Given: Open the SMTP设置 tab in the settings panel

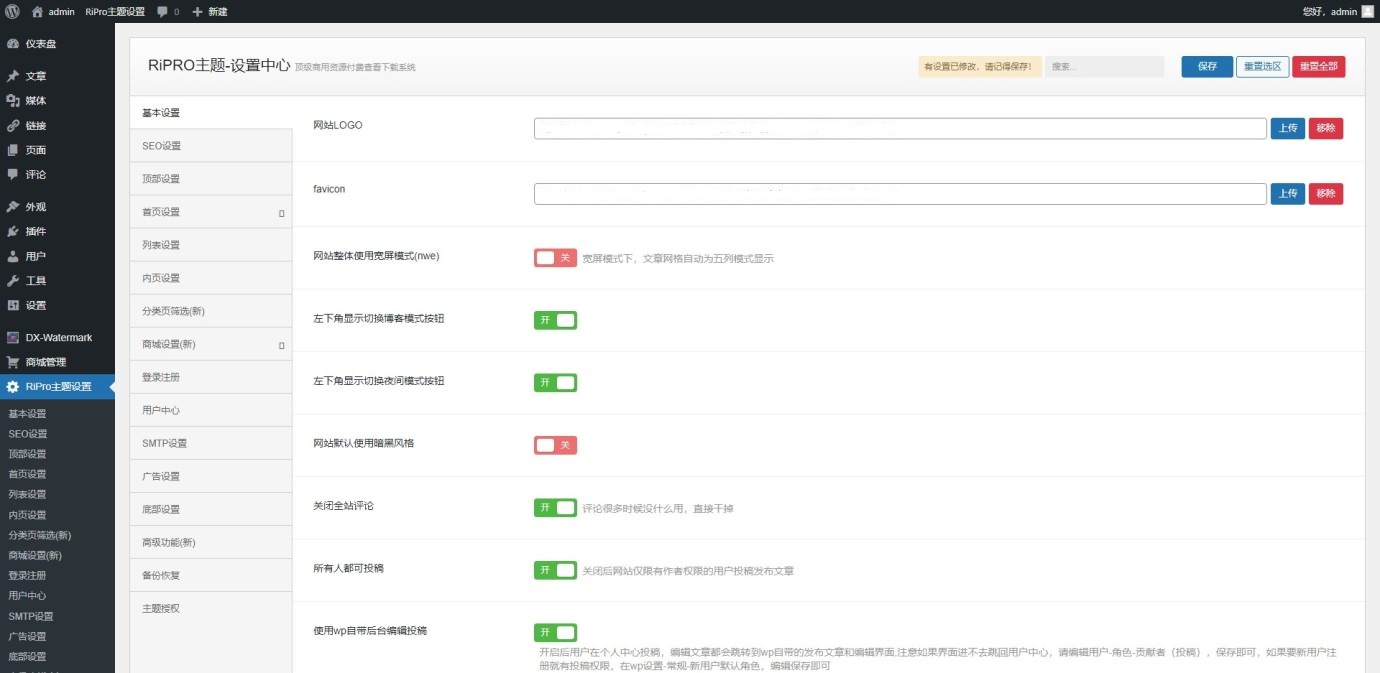Looking at the screenshot, I should (211, 443).
